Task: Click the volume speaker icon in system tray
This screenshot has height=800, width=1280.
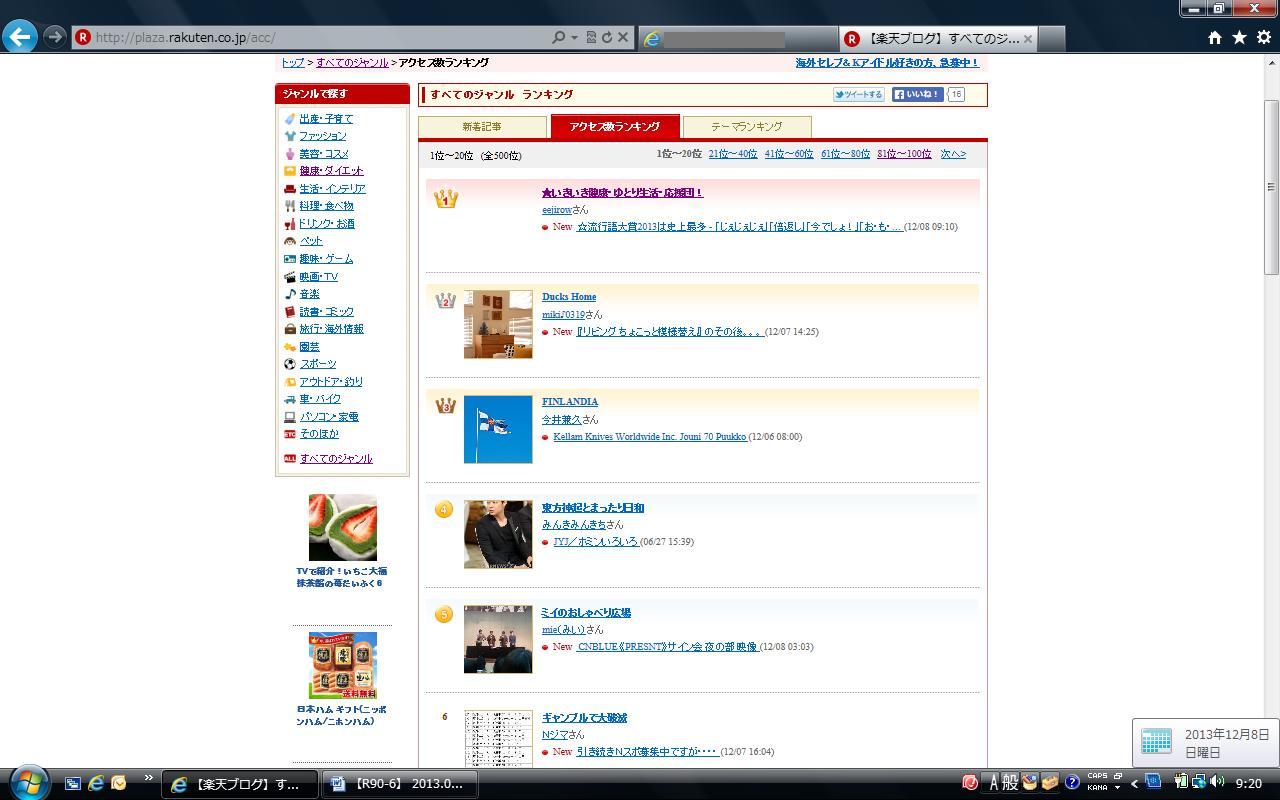Action: [1217, 783]
